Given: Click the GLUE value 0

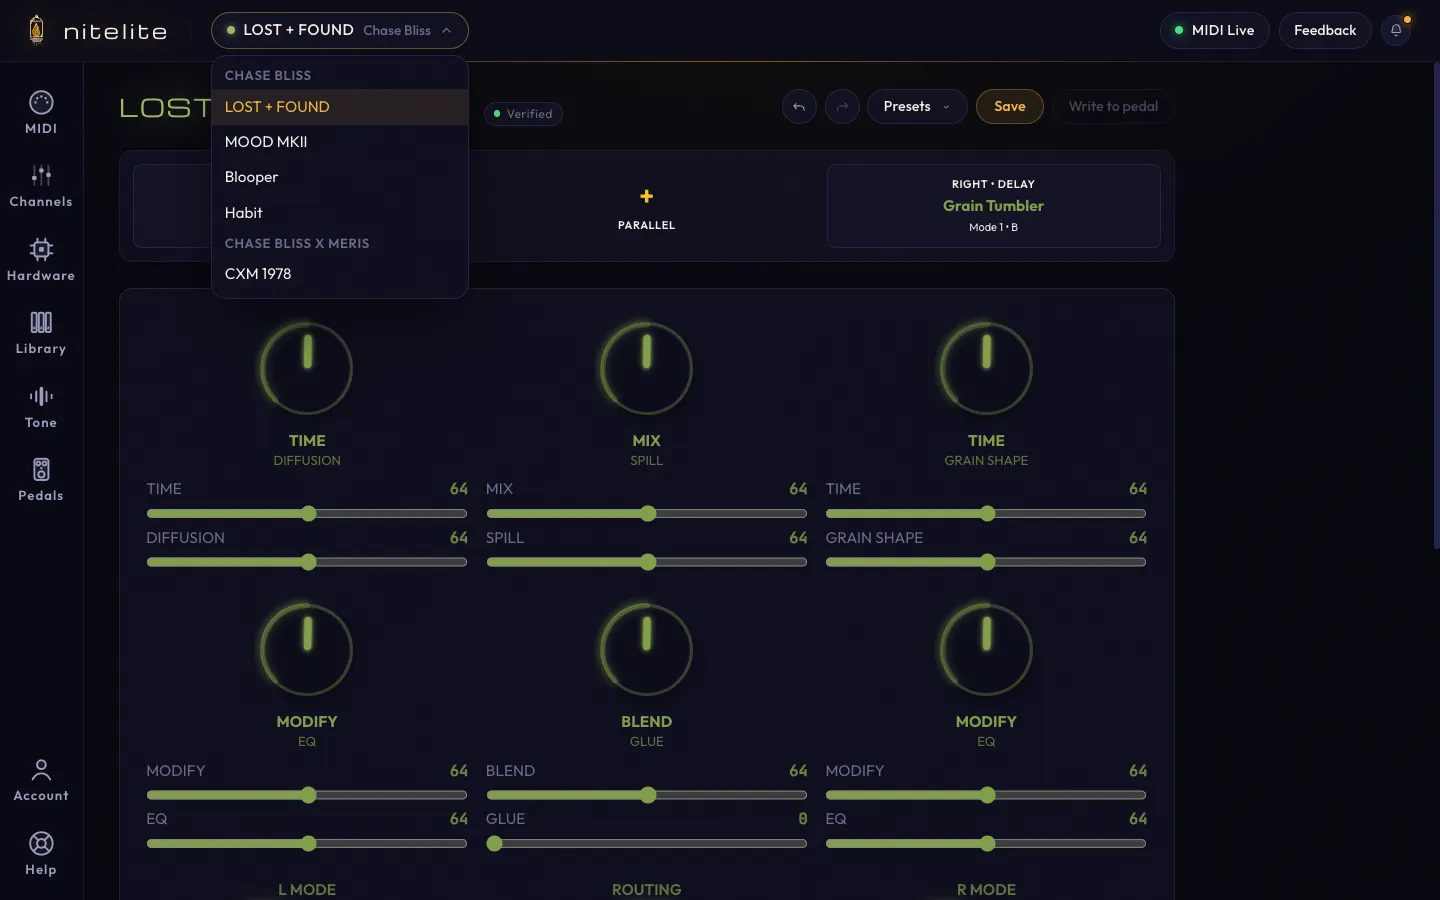Looking at the screenshot, I should click(x=802, y=819).
